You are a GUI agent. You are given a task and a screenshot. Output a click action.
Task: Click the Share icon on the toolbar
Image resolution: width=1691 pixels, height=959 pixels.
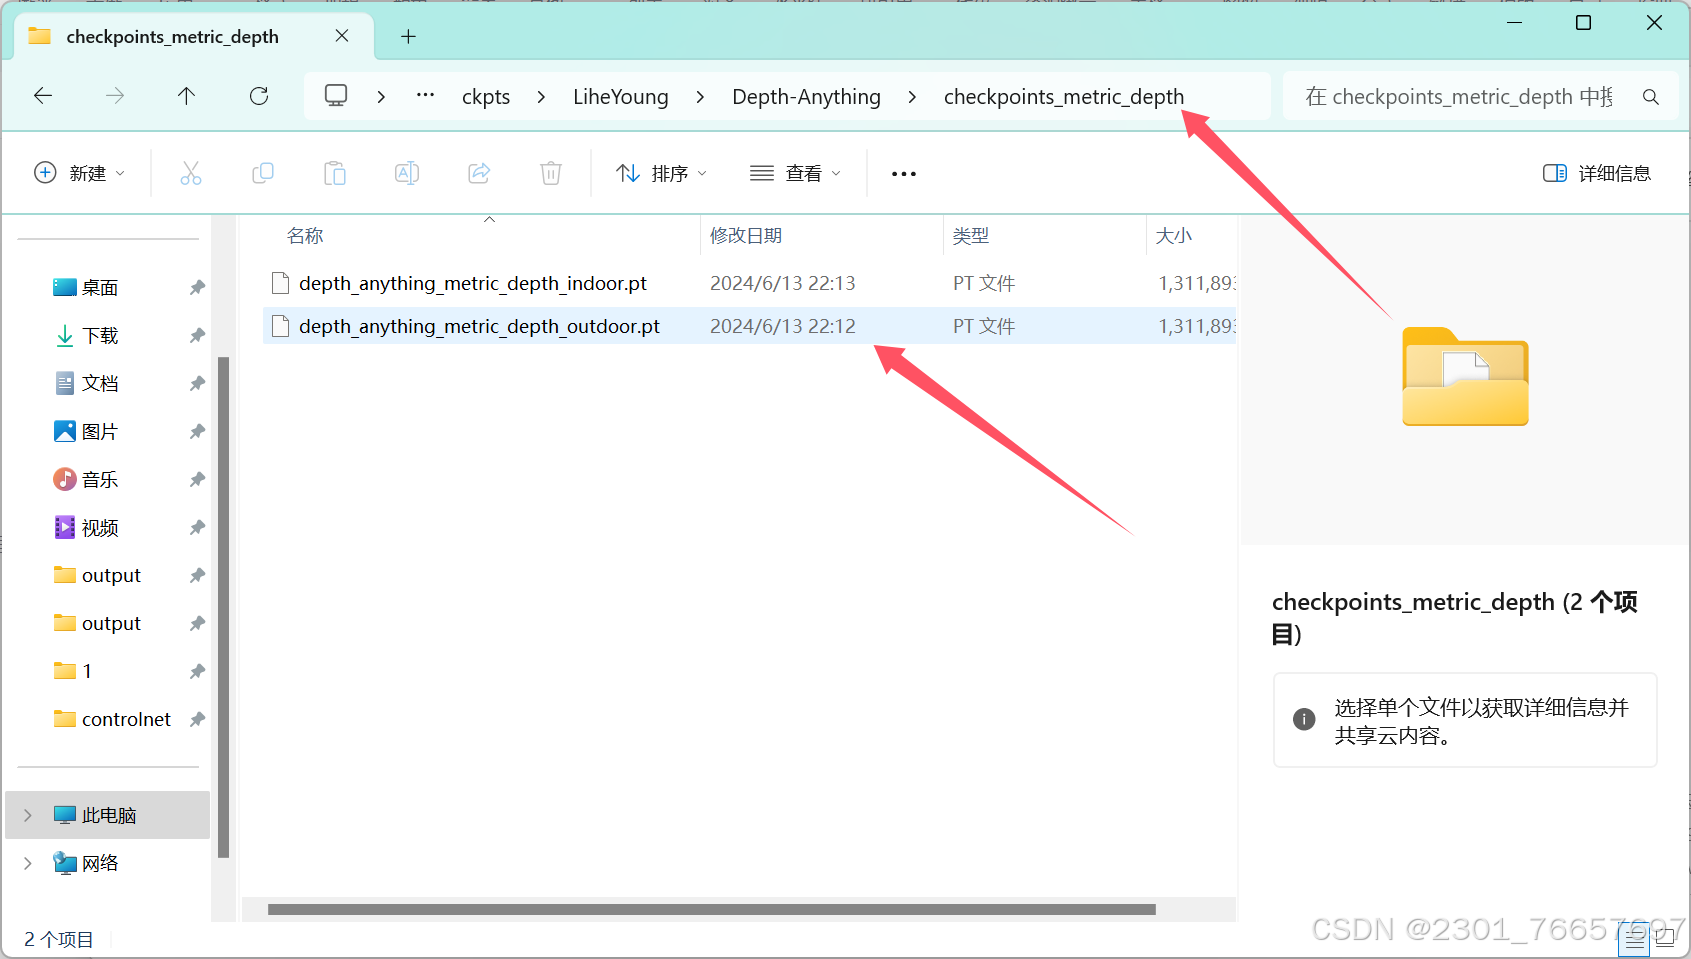coord(478,172)
